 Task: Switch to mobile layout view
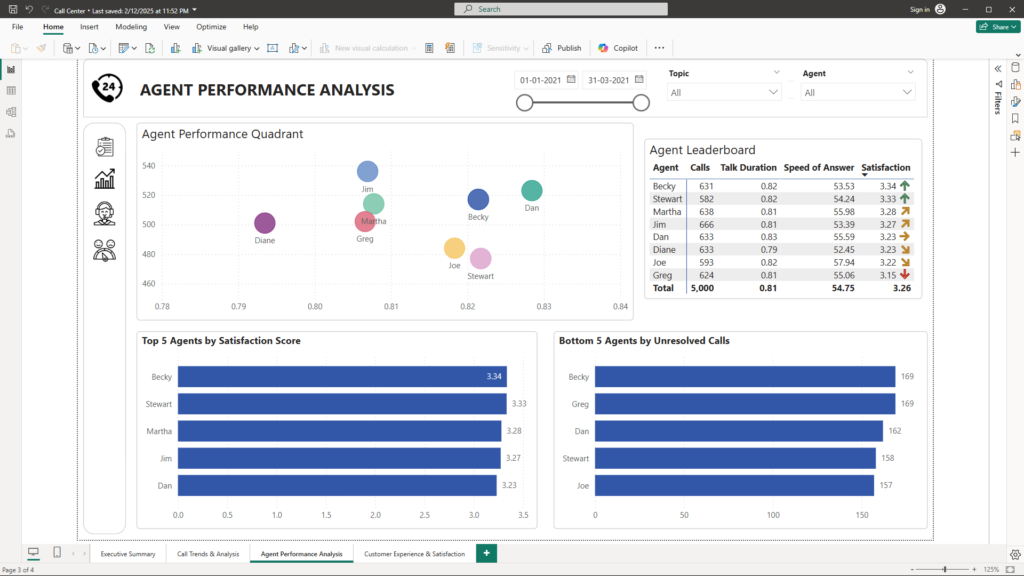[57, 553]
